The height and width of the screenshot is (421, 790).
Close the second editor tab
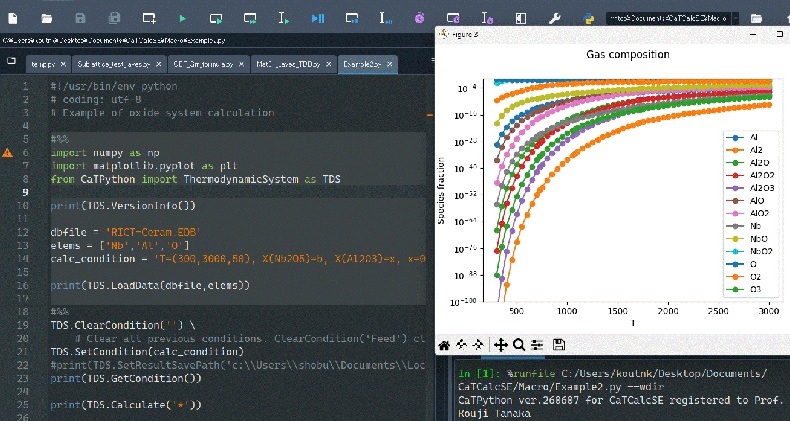pyautogui.click(x=158, y=64)
